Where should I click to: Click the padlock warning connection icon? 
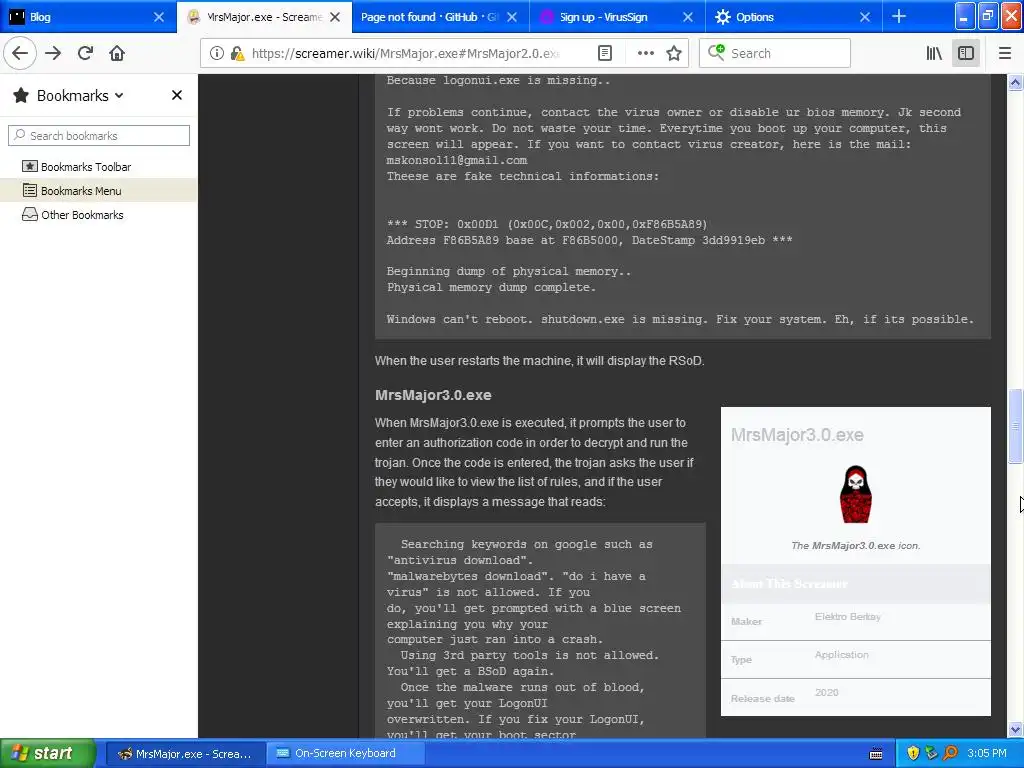pyautogui.click(x=237, y=53)
